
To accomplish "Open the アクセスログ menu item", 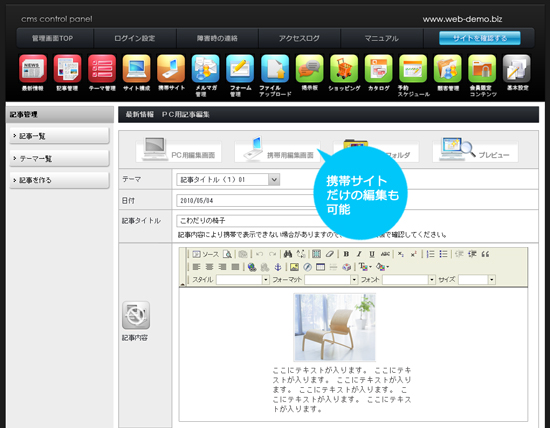I will tap(299, 38).
